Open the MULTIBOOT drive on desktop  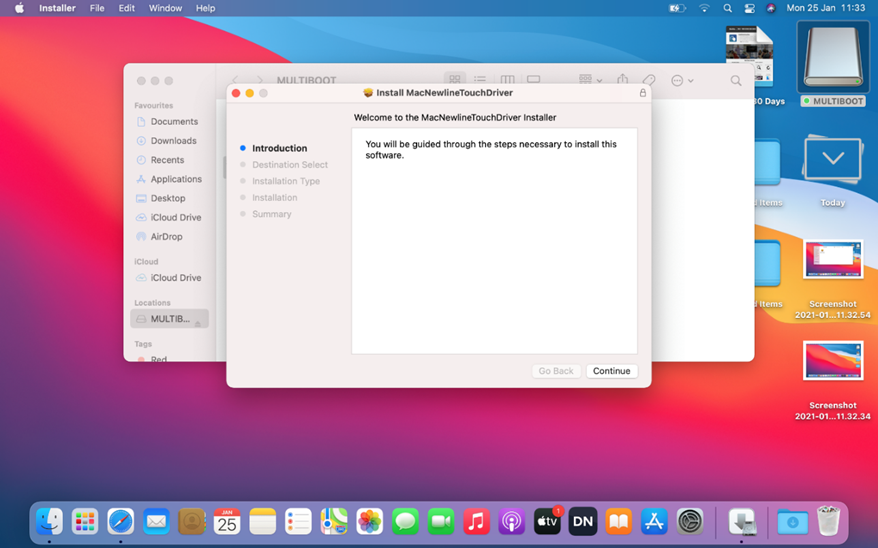click(x=832, y=60)
